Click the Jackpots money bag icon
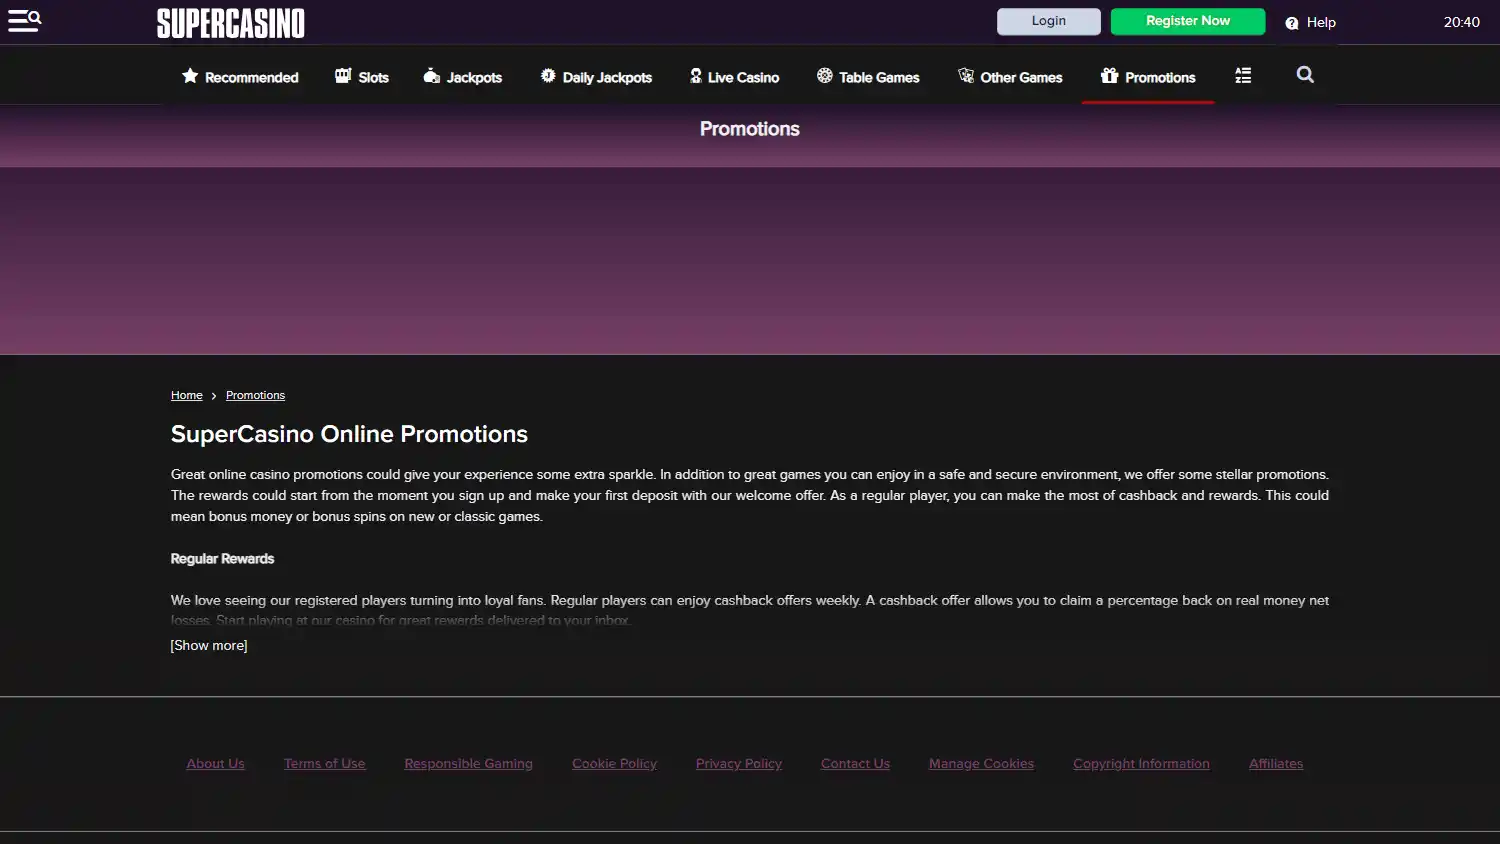Screen dimensions: 1500x844 [x=432, y=76]
